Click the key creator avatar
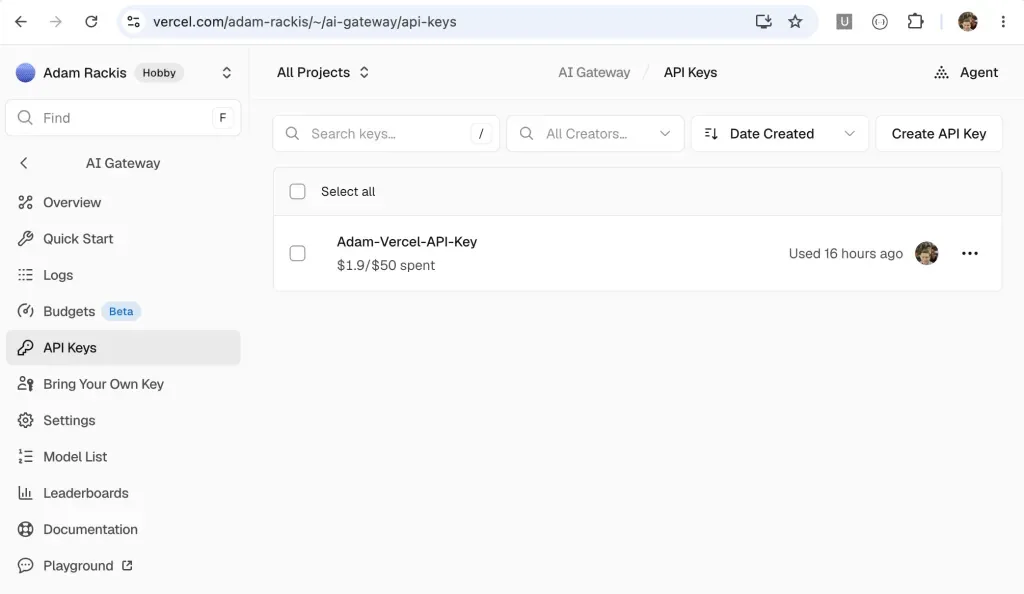Image resolution: width=1024 pixels, height=594 pixels. [x=926, y=253]
